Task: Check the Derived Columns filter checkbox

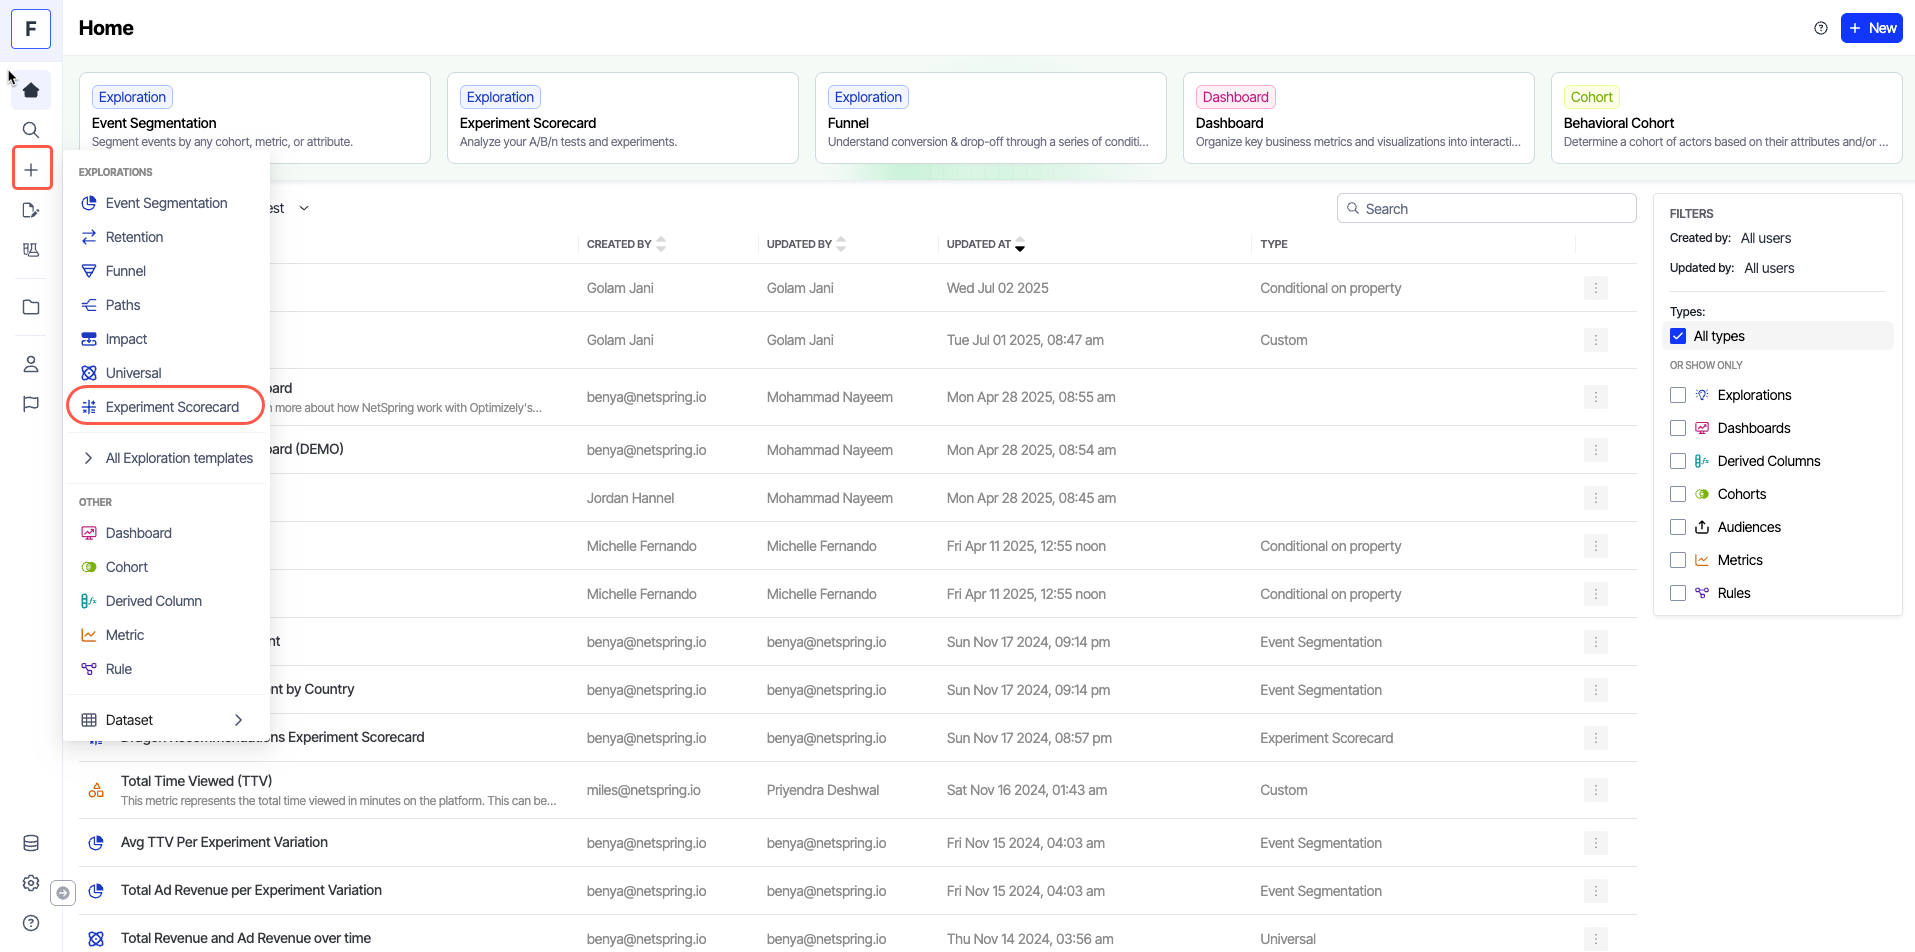Action: click(x=1678, y=461)
